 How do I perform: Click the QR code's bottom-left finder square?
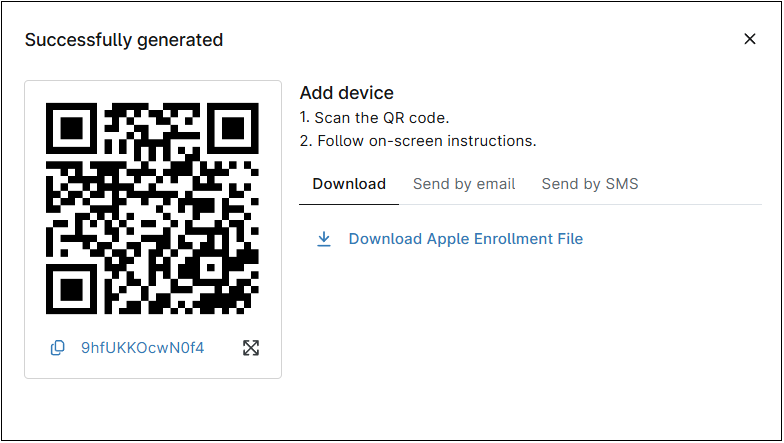72,289
